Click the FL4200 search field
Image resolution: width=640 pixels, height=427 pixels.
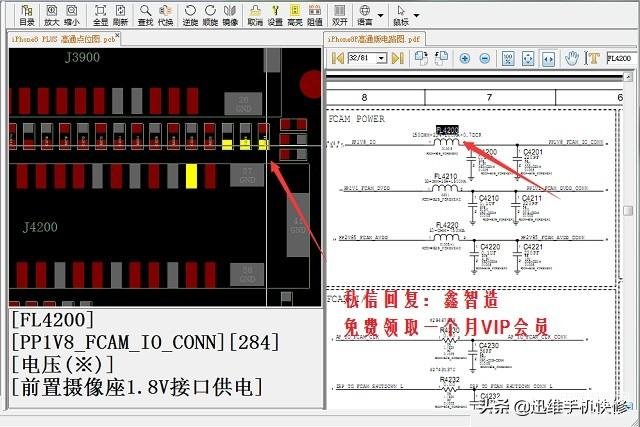pyautogui.click(x=621, y=58)
